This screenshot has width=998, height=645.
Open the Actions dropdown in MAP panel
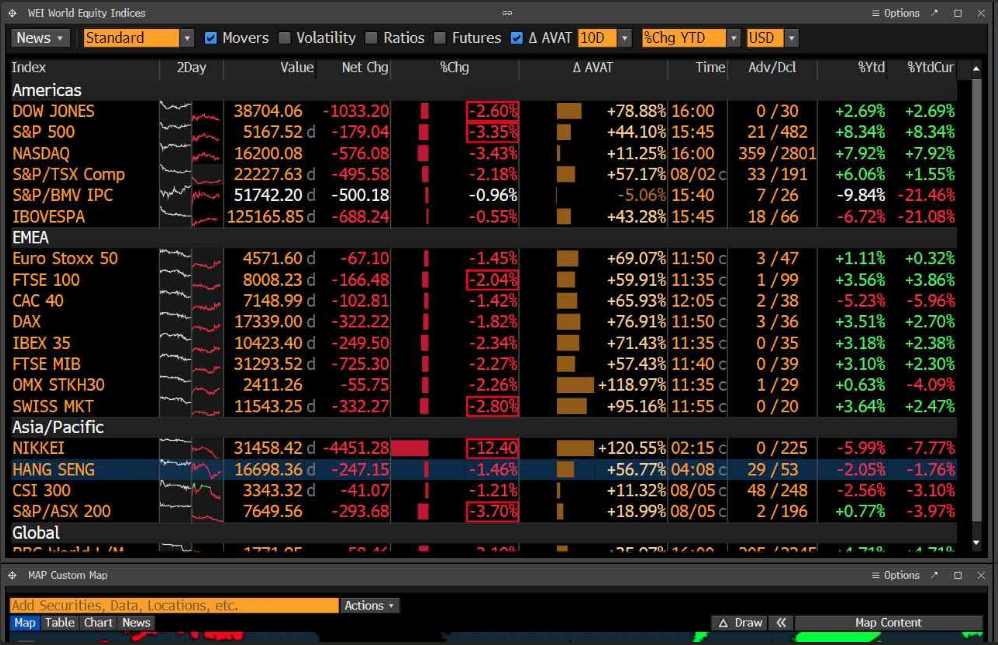(369, 606)
